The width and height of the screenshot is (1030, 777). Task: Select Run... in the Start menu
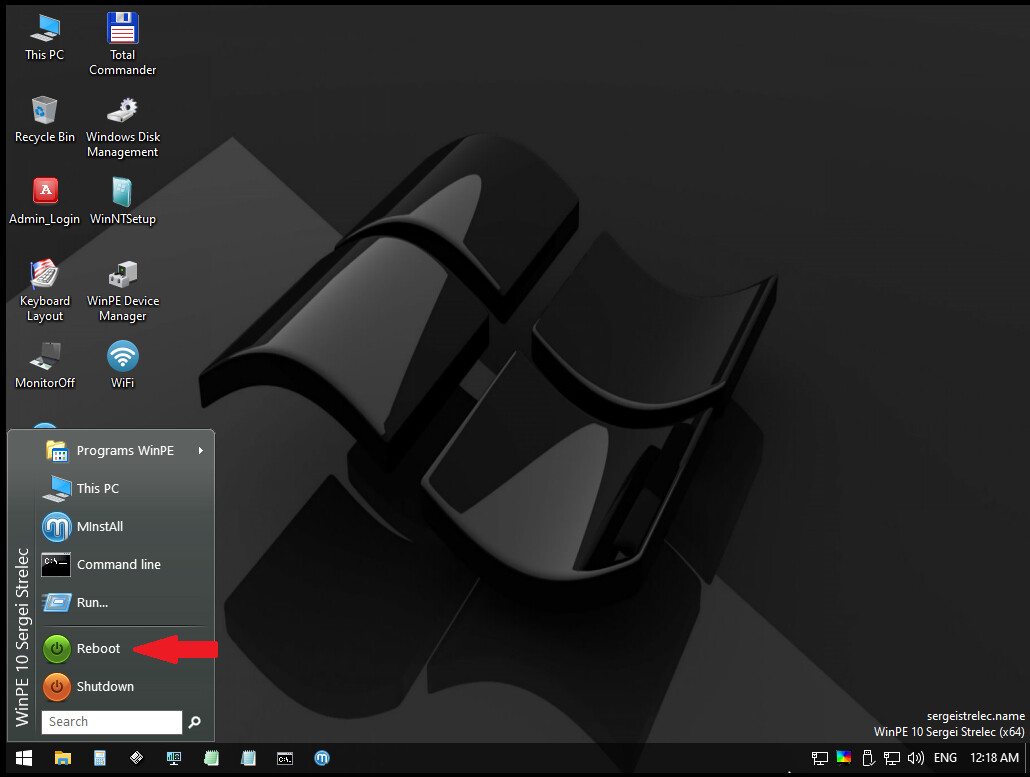[x=123, y=602]
